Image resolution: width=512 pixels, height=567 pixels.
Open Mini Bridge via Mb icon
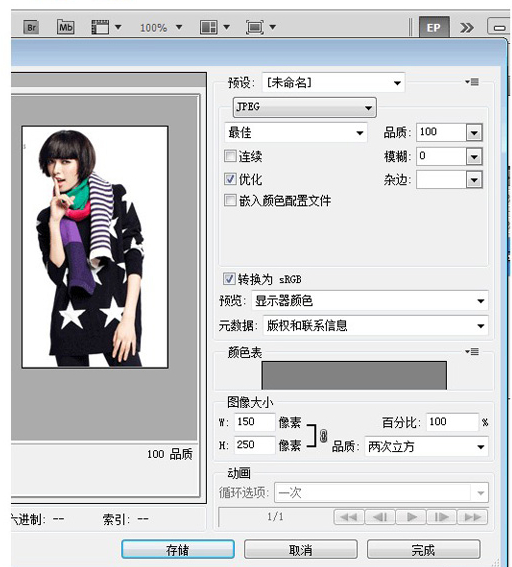pos(66,27)
